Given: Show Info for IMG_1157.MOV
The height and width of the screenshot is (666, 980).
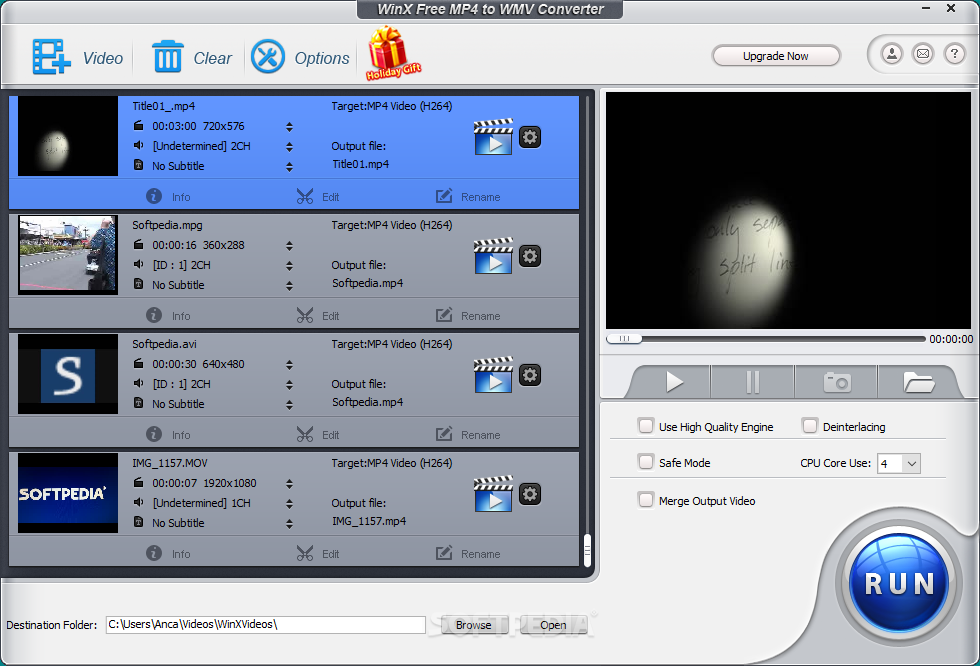Looking at the screenshot, I should 168,554.
